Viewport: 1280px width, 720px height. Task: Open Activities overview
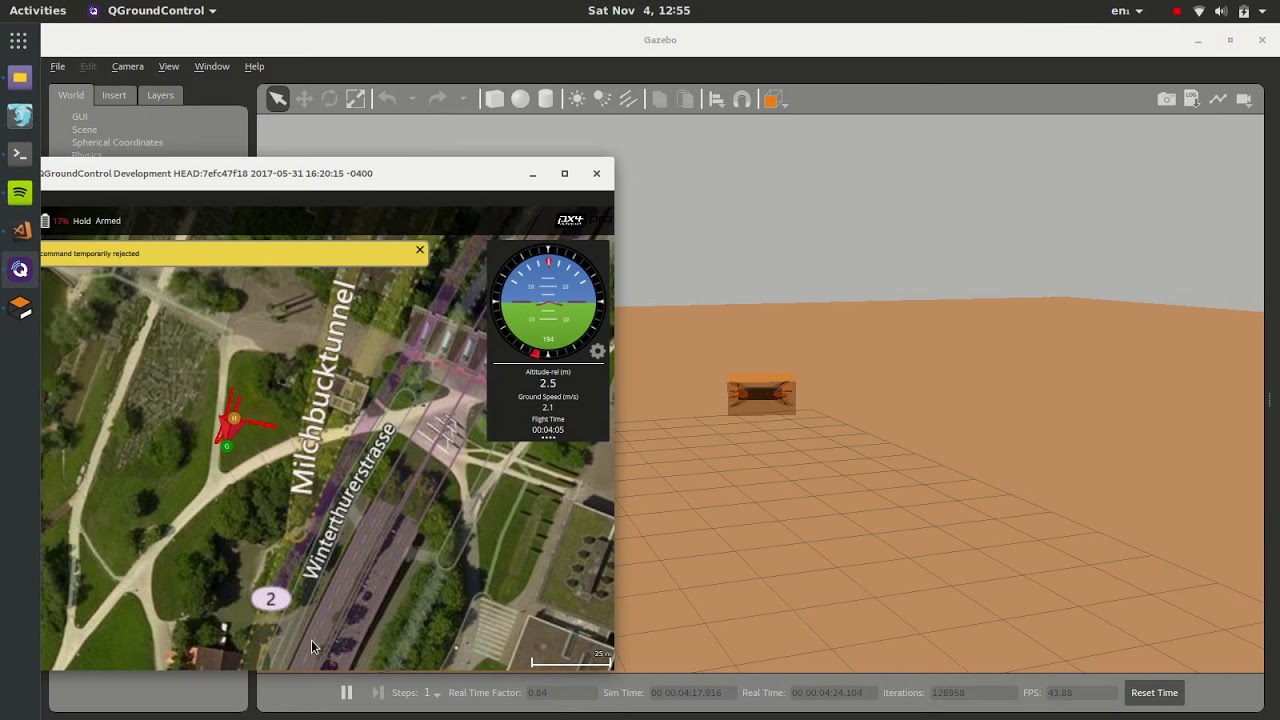(x=38, y=10)
